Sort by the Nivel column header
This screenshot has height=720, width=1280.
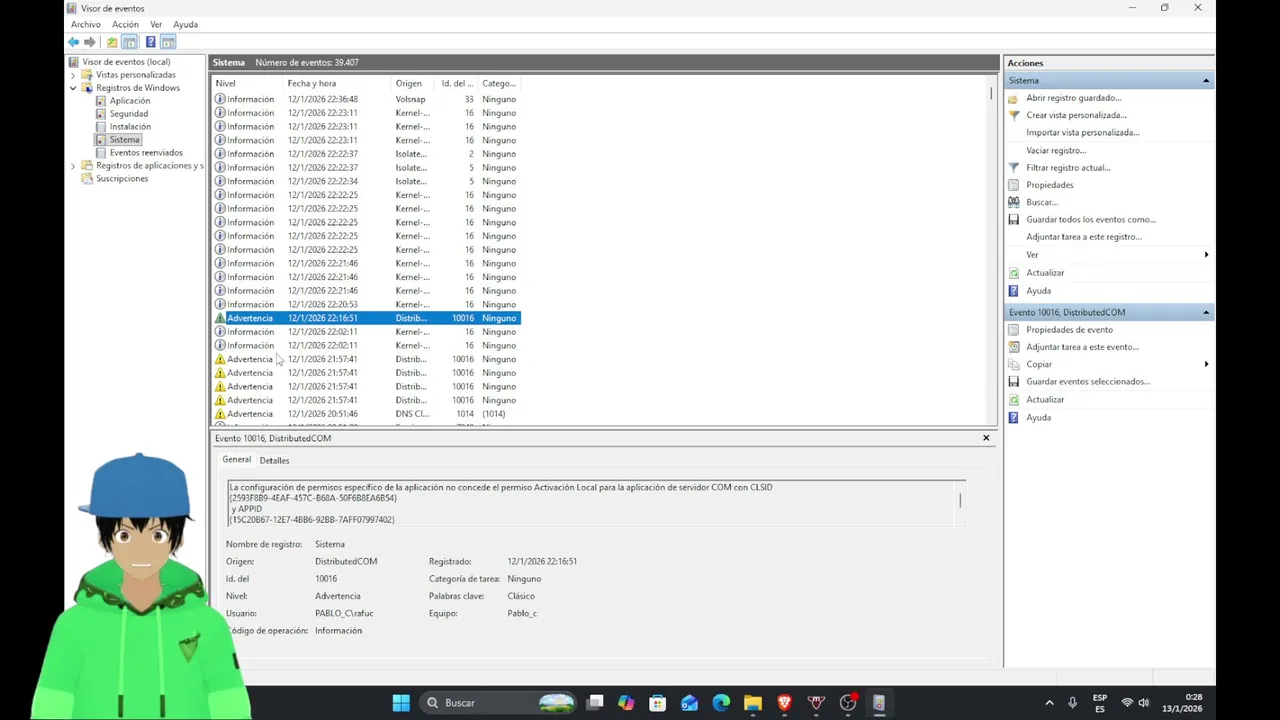248,83
